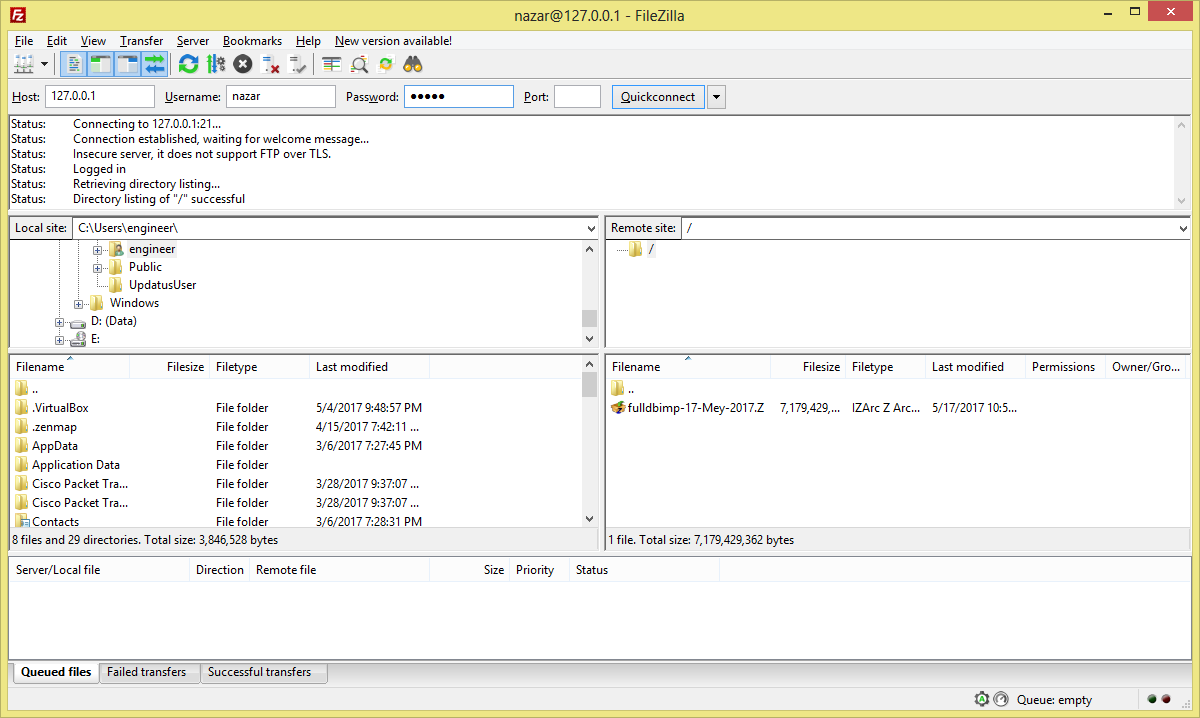Image resolution: width=1200 pixels, height=718 pixels.
Task: Click the Username field containing nazar
Action: click(x=281, y=97)
